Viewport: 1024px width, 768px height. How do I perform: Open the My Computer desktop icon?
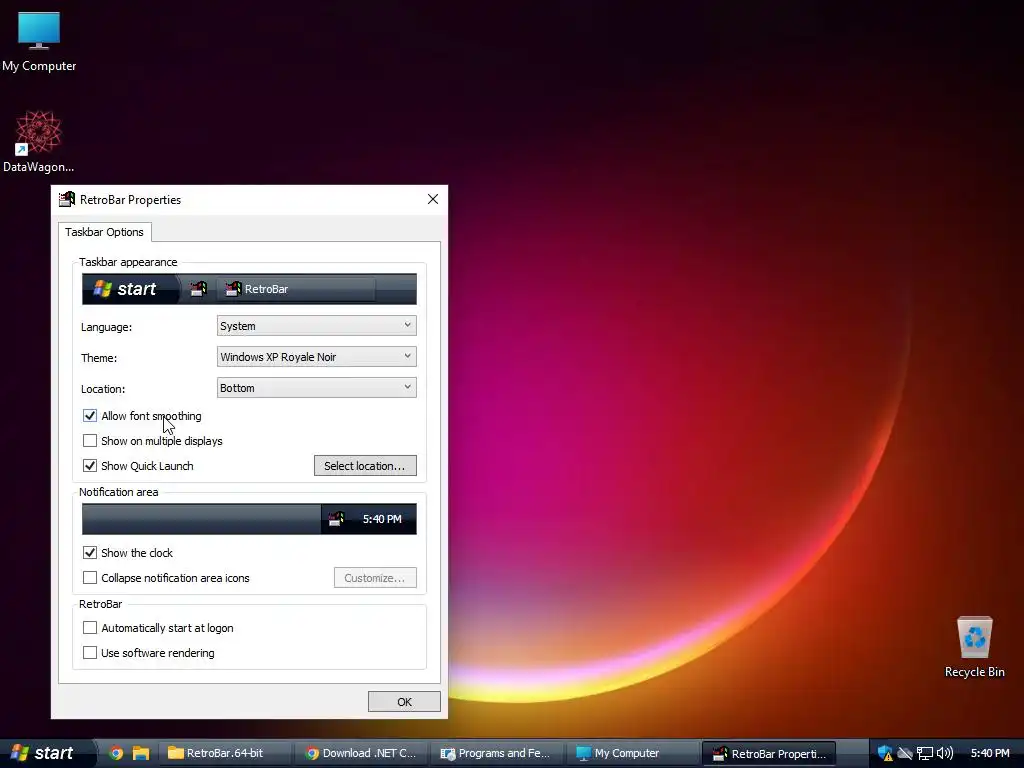click(x=39, y=40)
